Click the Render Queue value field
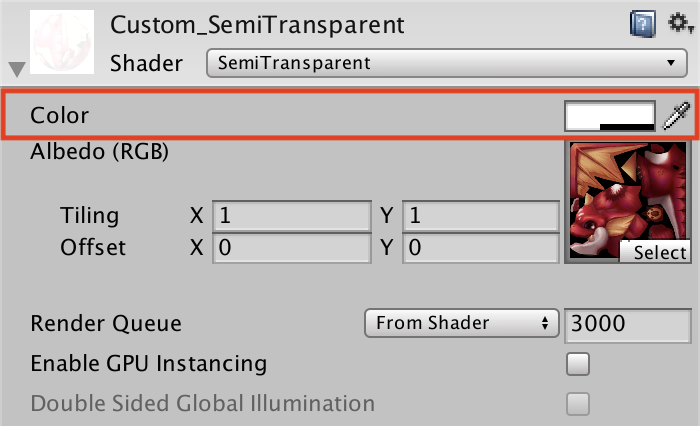The width and height of the screenshot is (700, 426). (x=627, y=323)
